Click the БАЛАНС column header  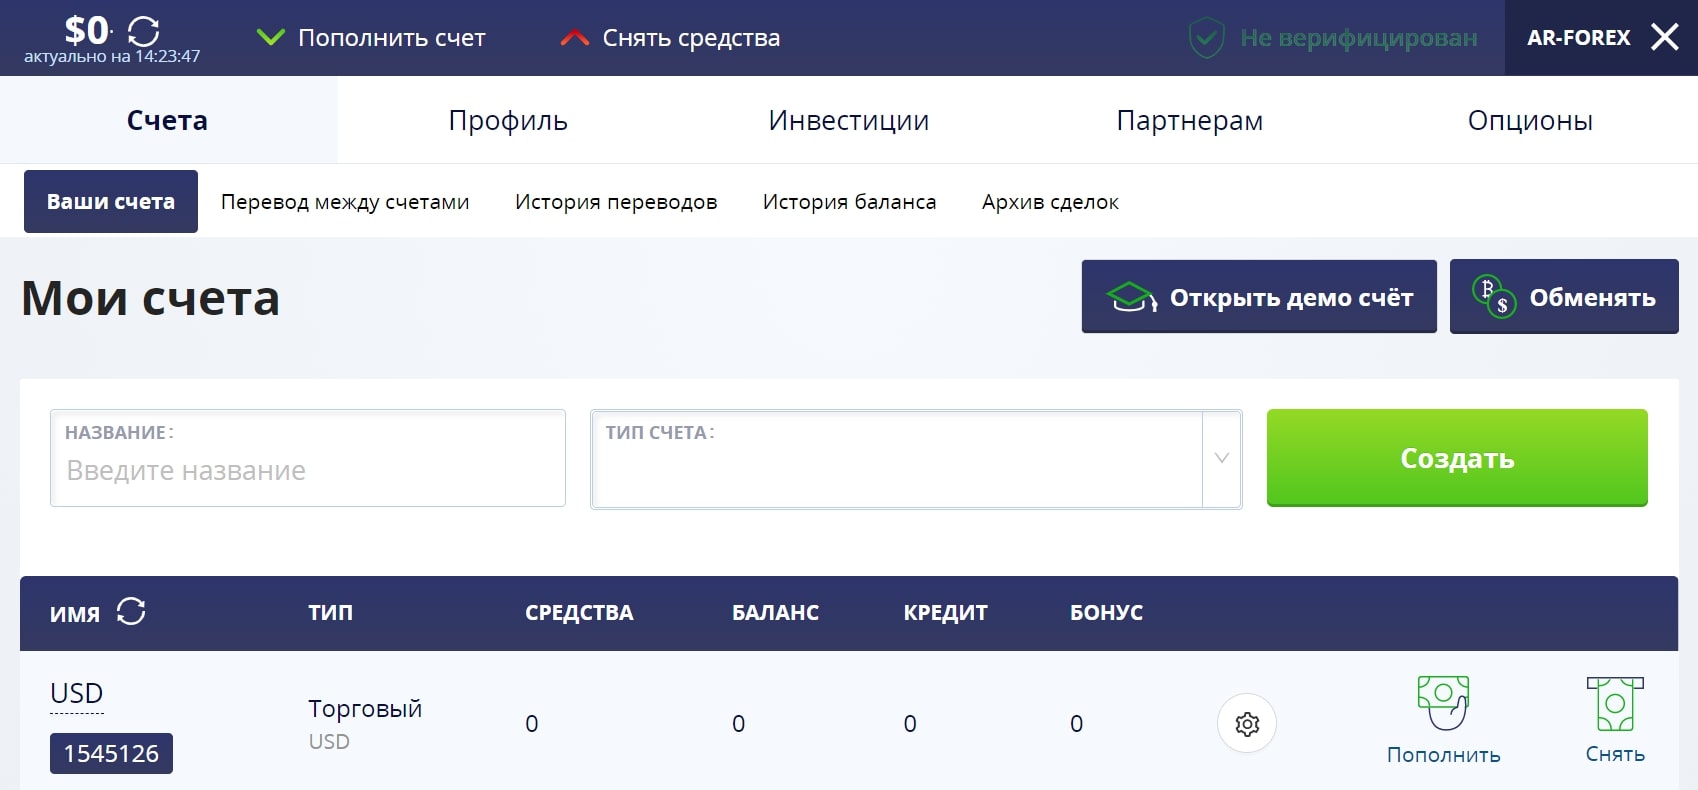pos(775,613)
